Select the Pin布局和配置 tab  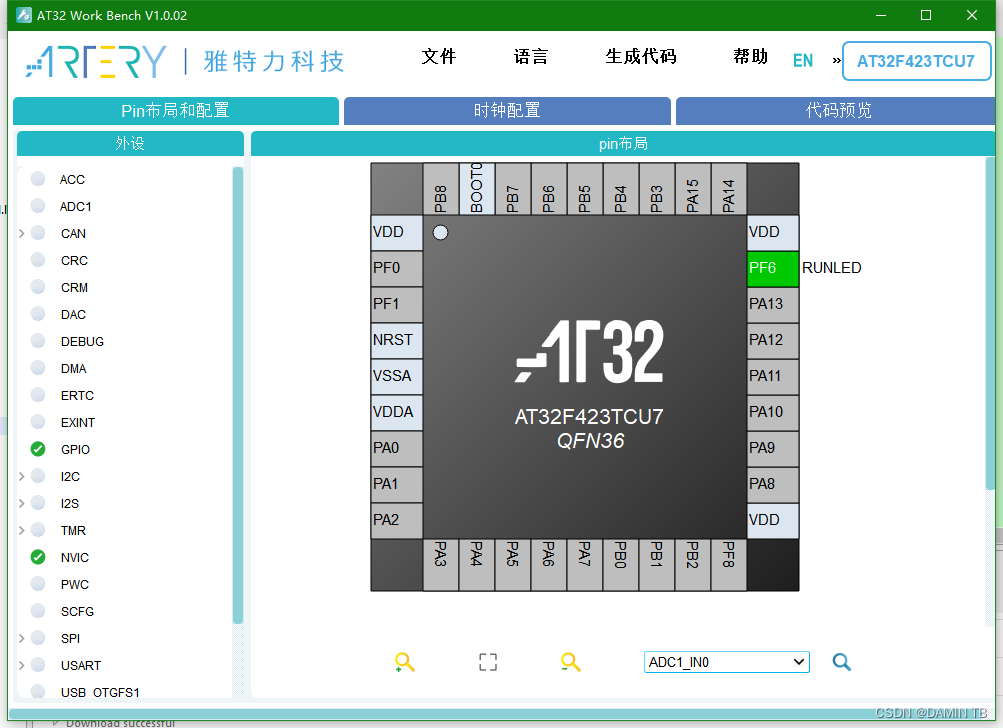176,111
